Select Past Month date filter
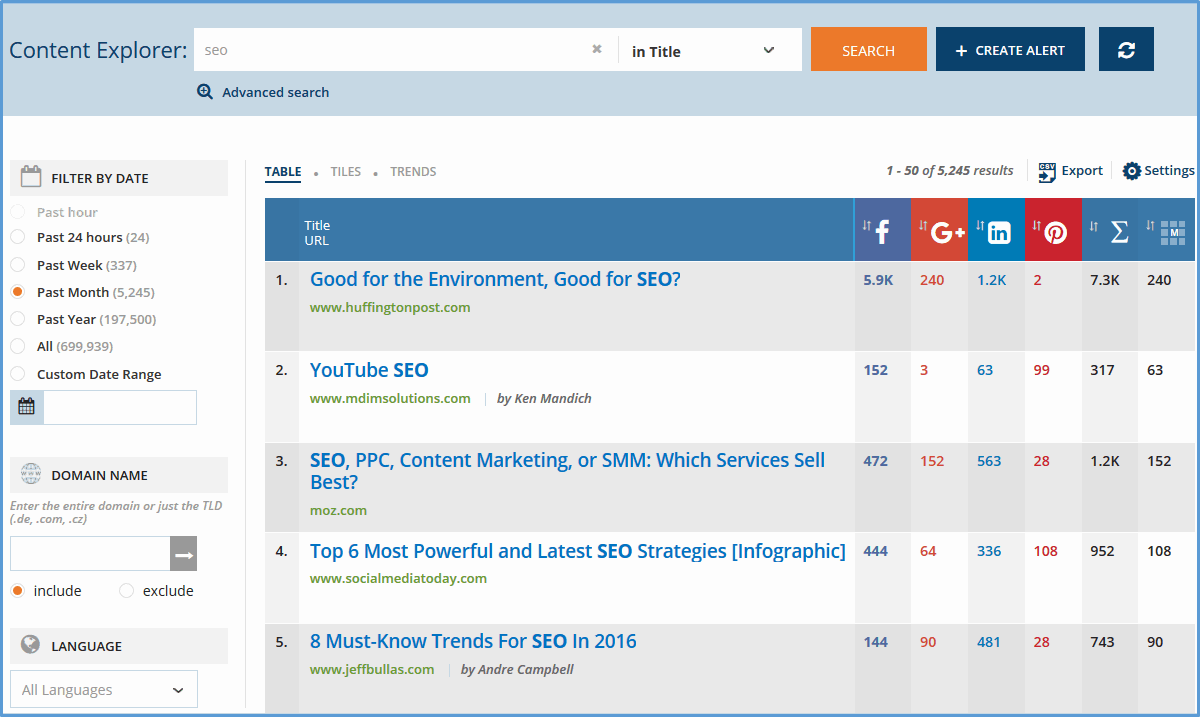The image size is (1200, 717). tap(17, 292)
